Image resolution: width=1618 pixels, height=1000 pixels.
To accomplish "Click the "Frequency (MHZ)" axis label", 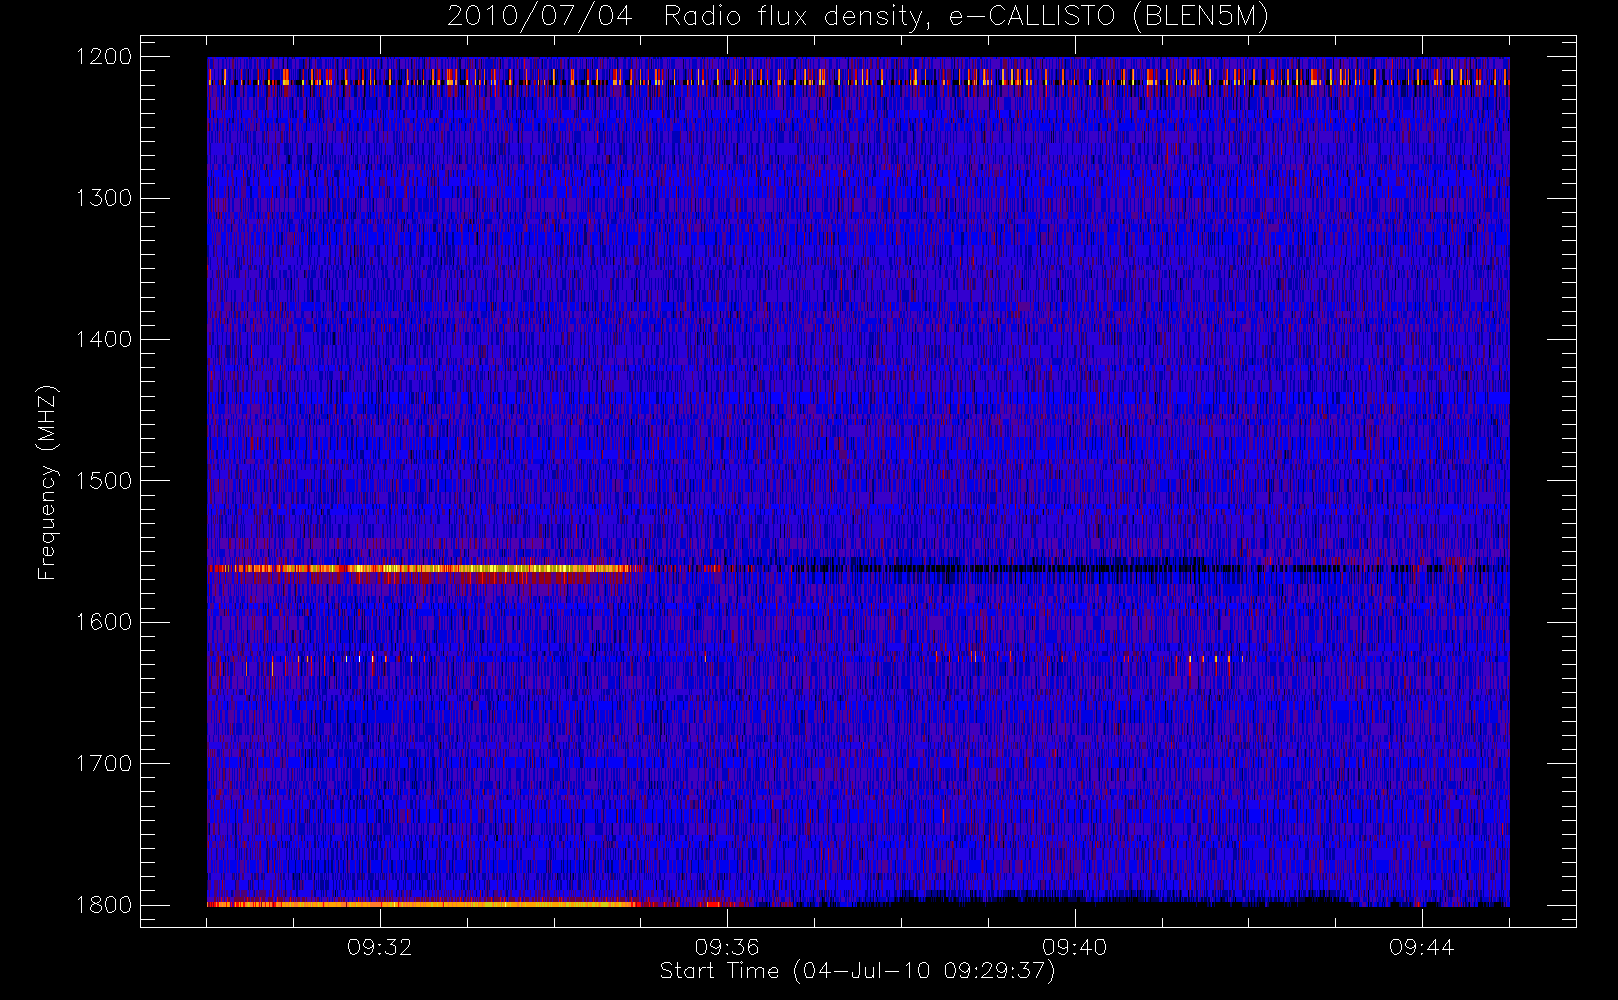I will click(47, 482).
